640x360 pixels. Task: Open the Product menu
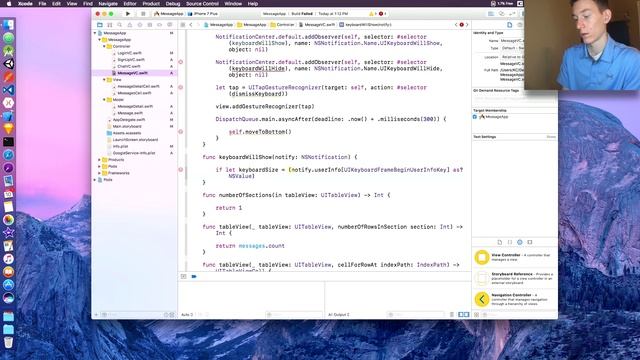tap(151, 4)
